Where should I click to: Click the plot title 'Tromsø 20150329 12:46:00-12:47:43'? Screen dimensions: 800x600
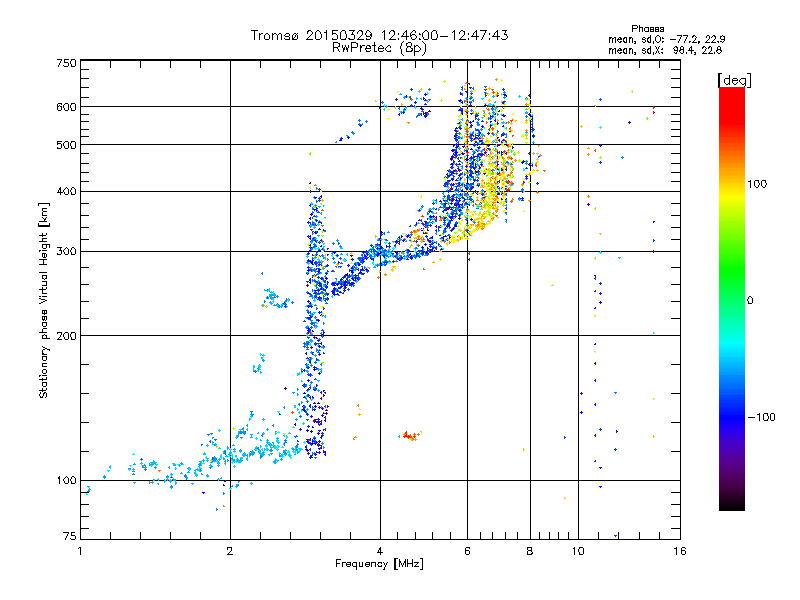(379, 35)
